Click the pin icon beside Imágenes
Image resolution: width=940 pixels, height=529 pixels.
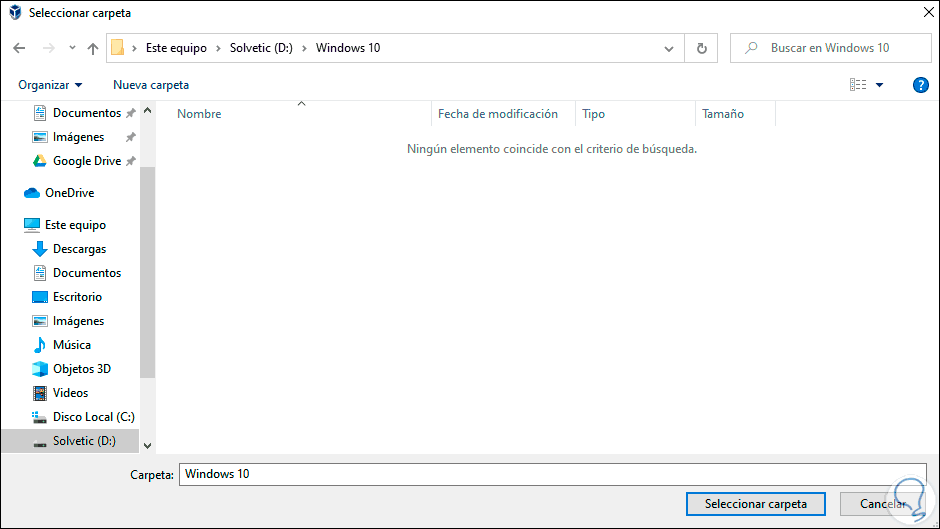point(131,137)
